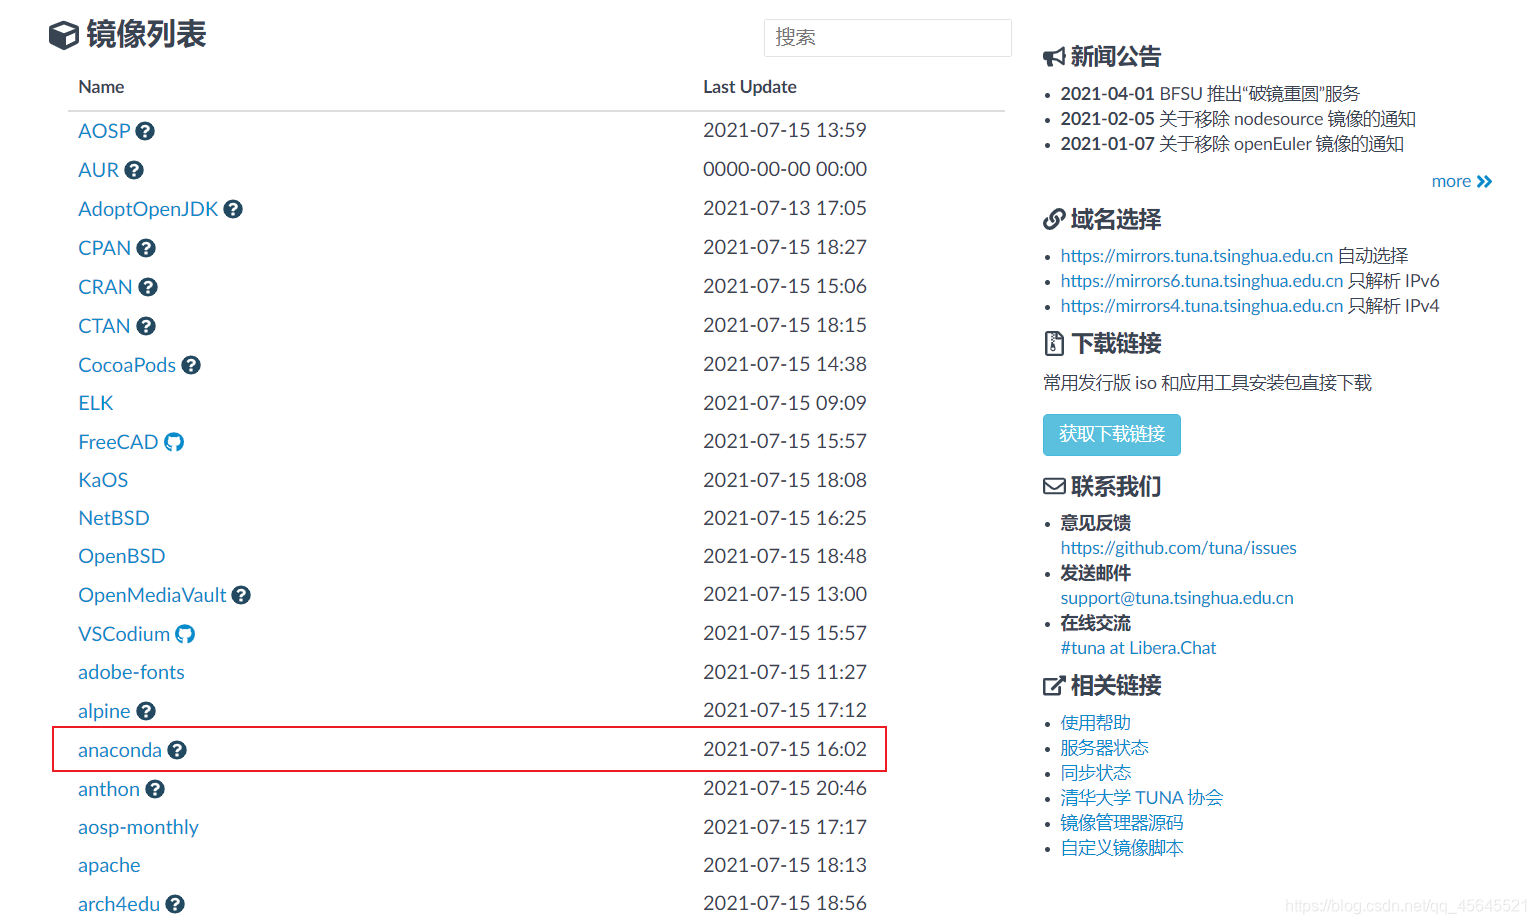The height and width of the screenshot is (924, 1536).
Task: Open the AOSP mirror link
Action: [104, 131]
